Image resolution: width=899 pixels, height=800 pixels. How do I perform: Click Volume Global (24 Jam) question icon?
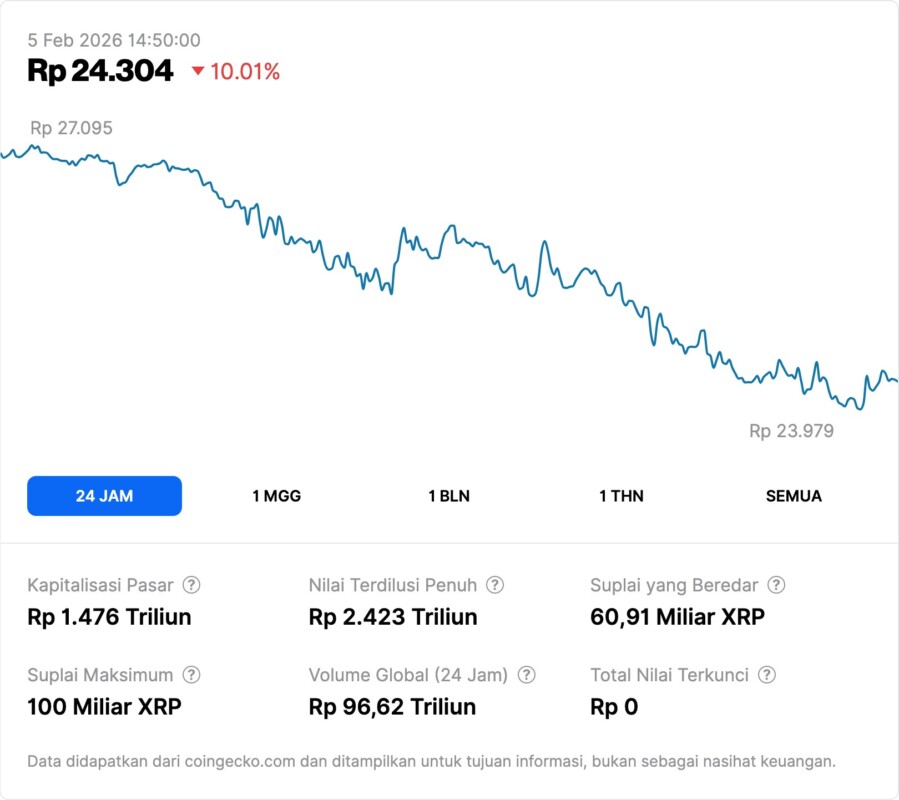point(526,675)
